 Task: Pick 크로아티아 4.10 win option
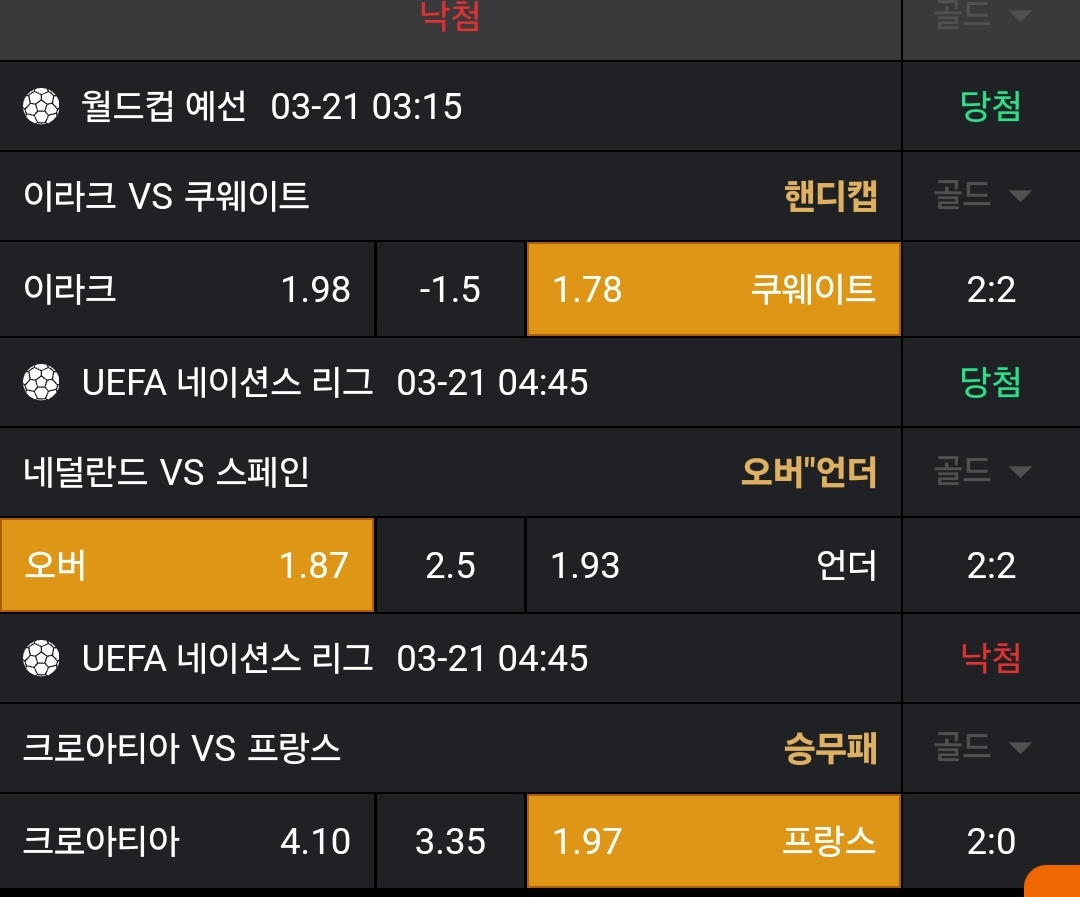click(x=187, y=841)
